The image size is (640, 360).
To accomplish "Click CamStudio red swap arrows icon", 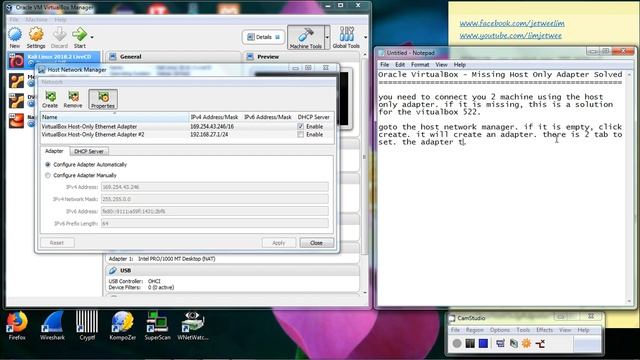I will (540, 344).
